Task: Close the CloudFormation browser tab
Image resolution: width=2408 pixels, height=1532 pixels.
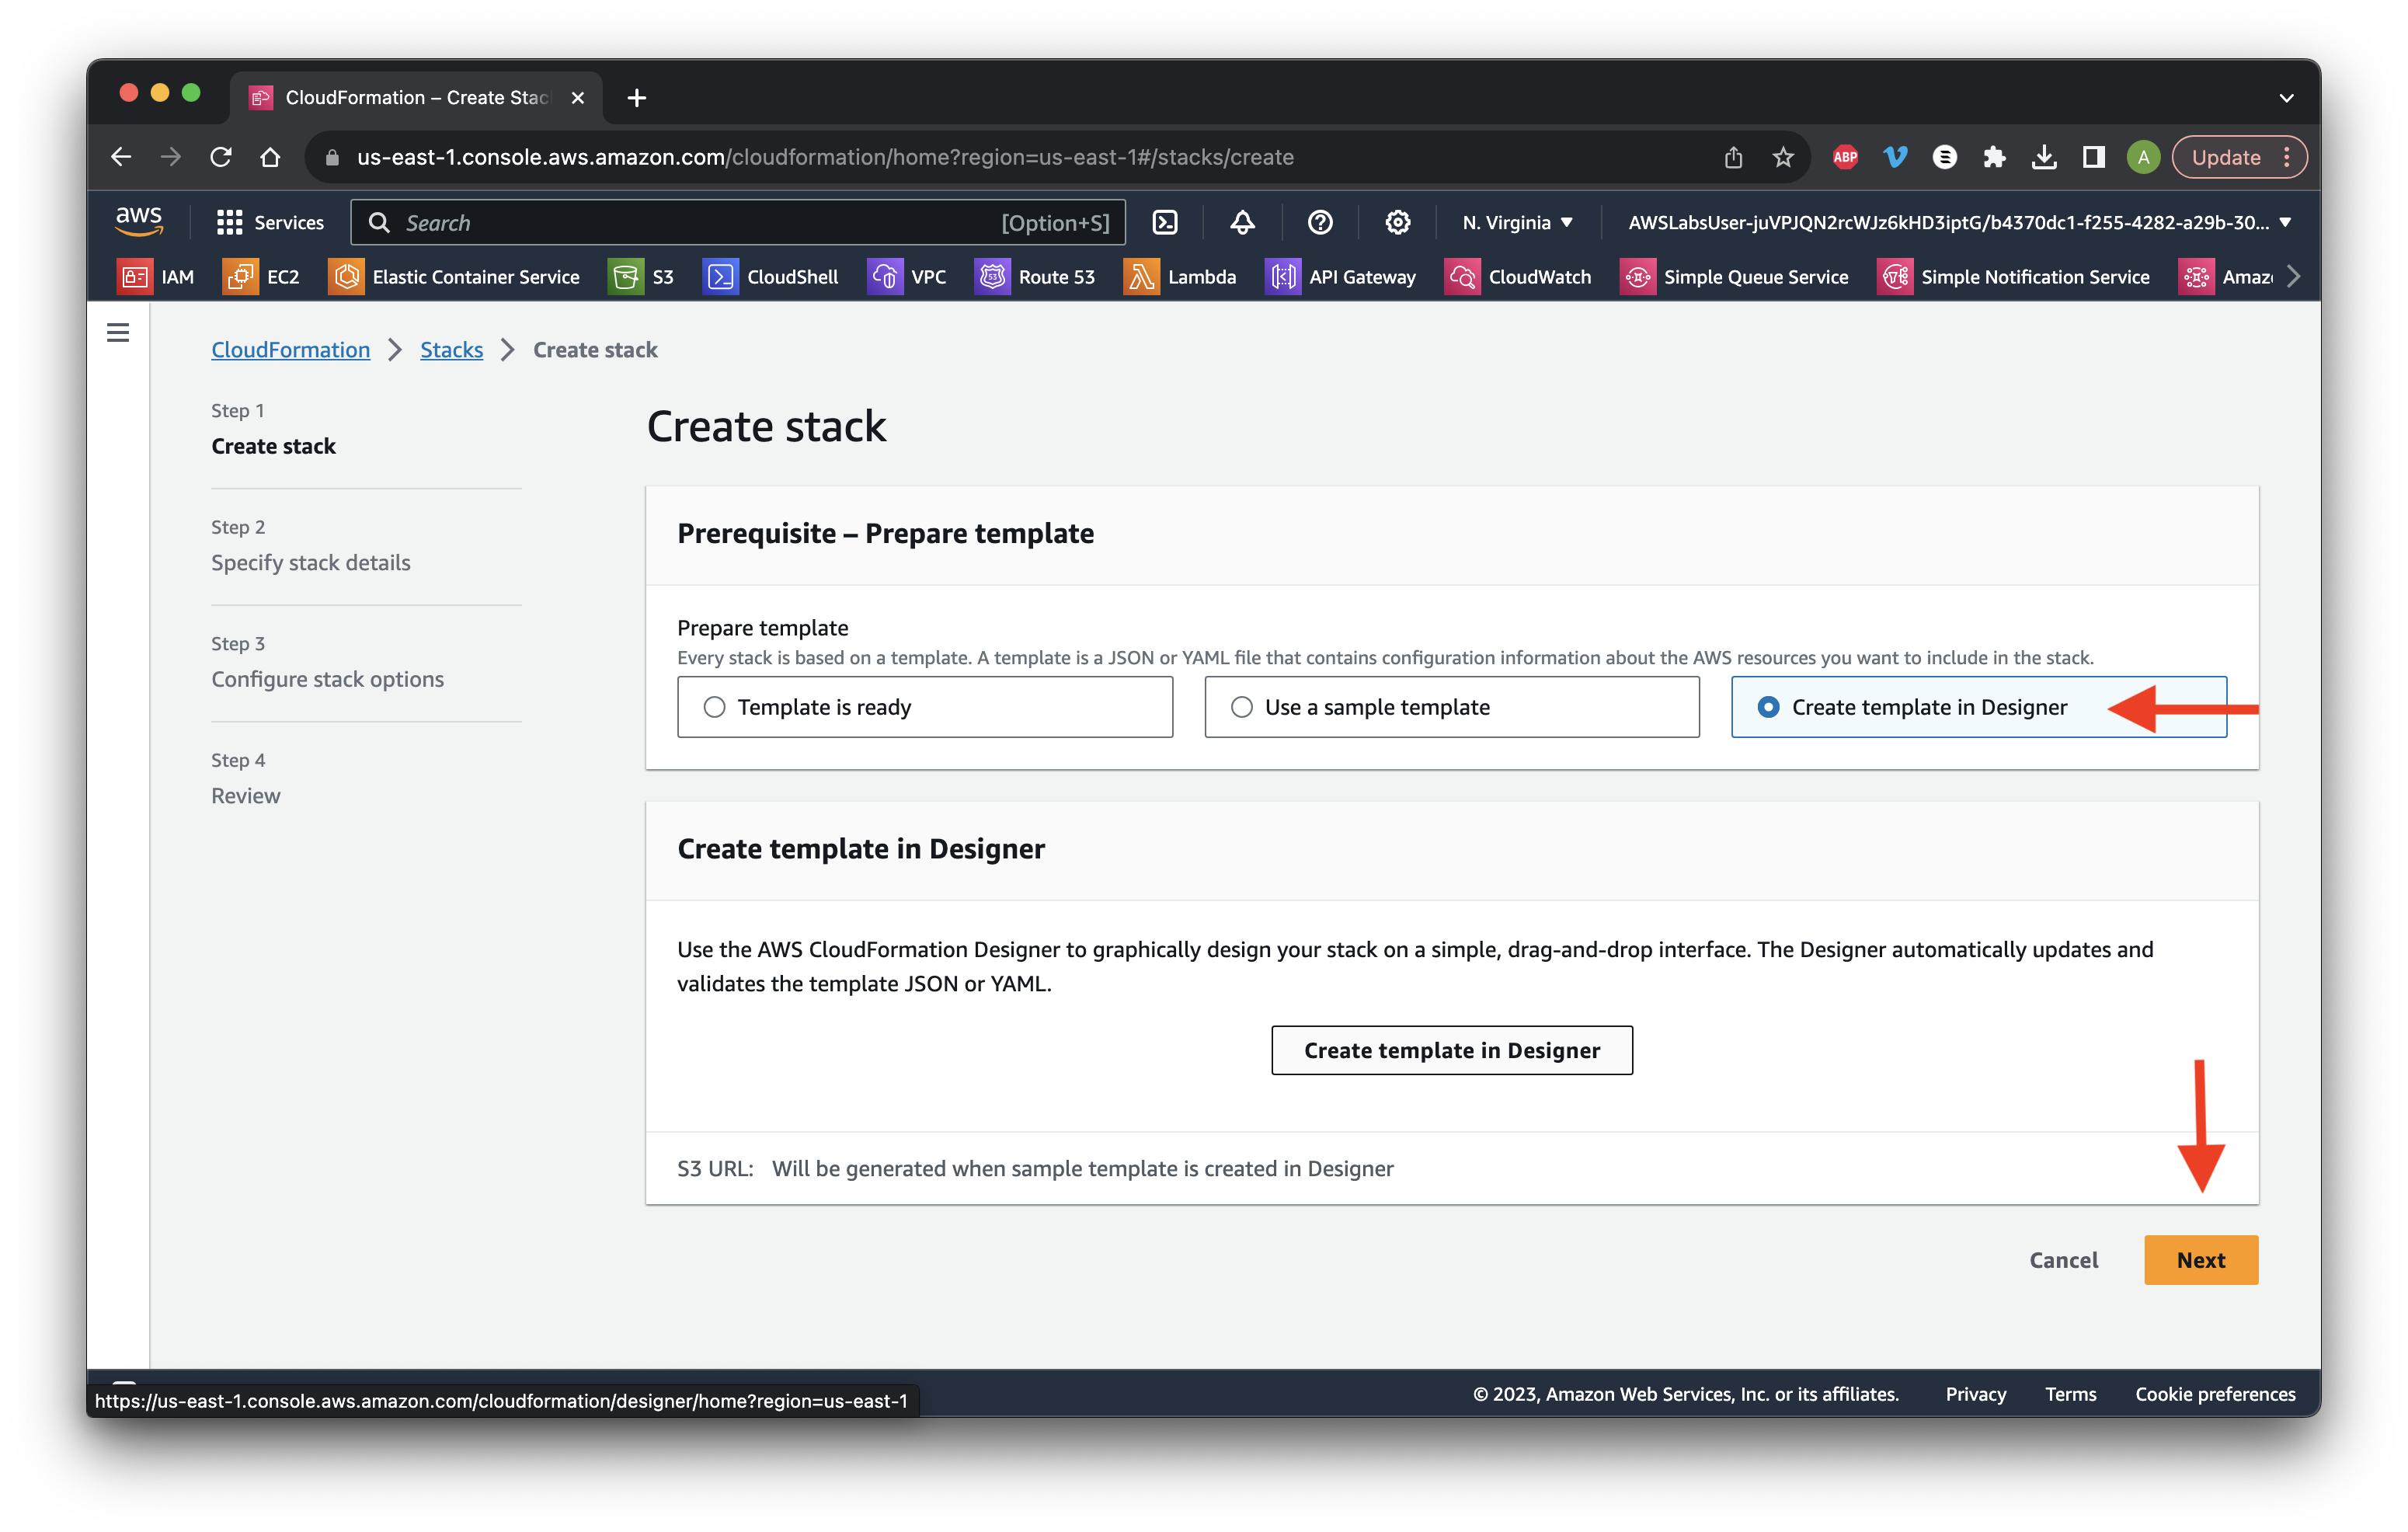Action: pos(578,98)
